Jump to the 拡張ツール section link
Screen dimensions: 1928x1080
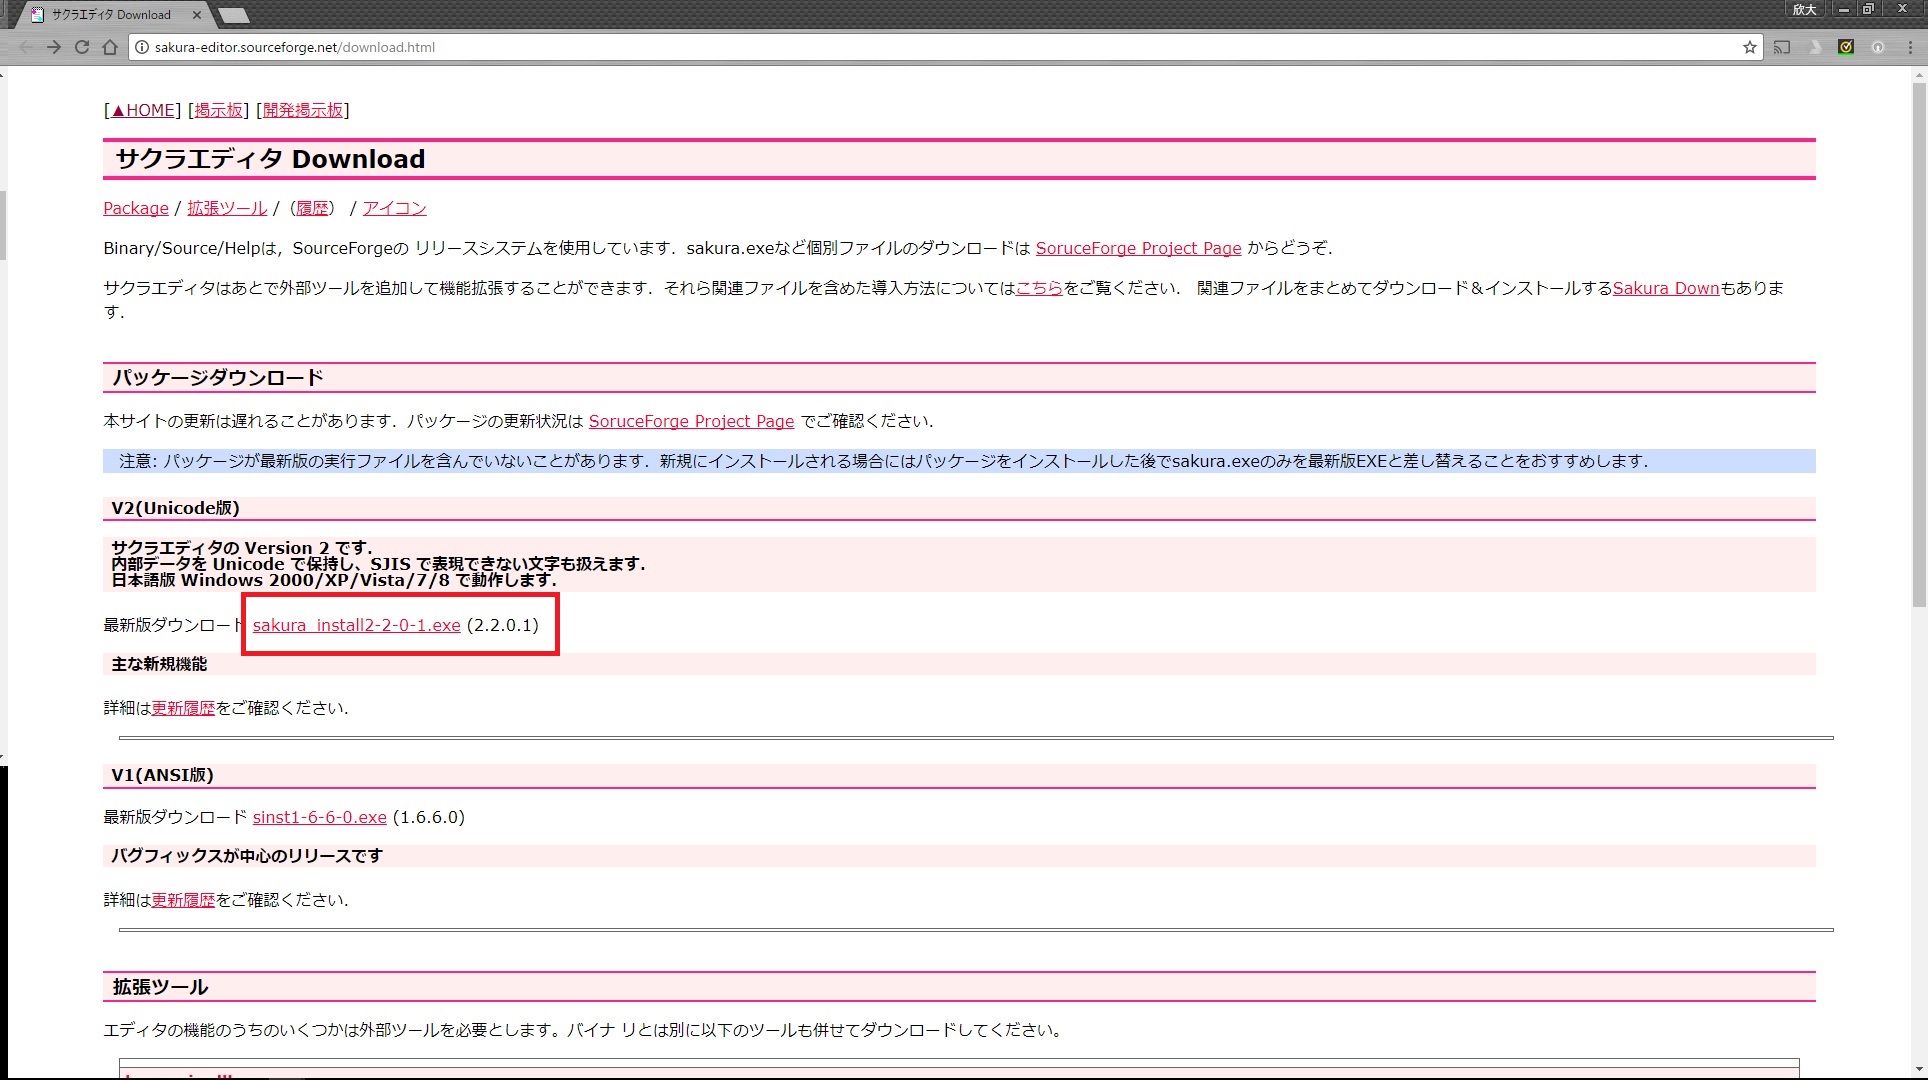(x=227, y=208)
